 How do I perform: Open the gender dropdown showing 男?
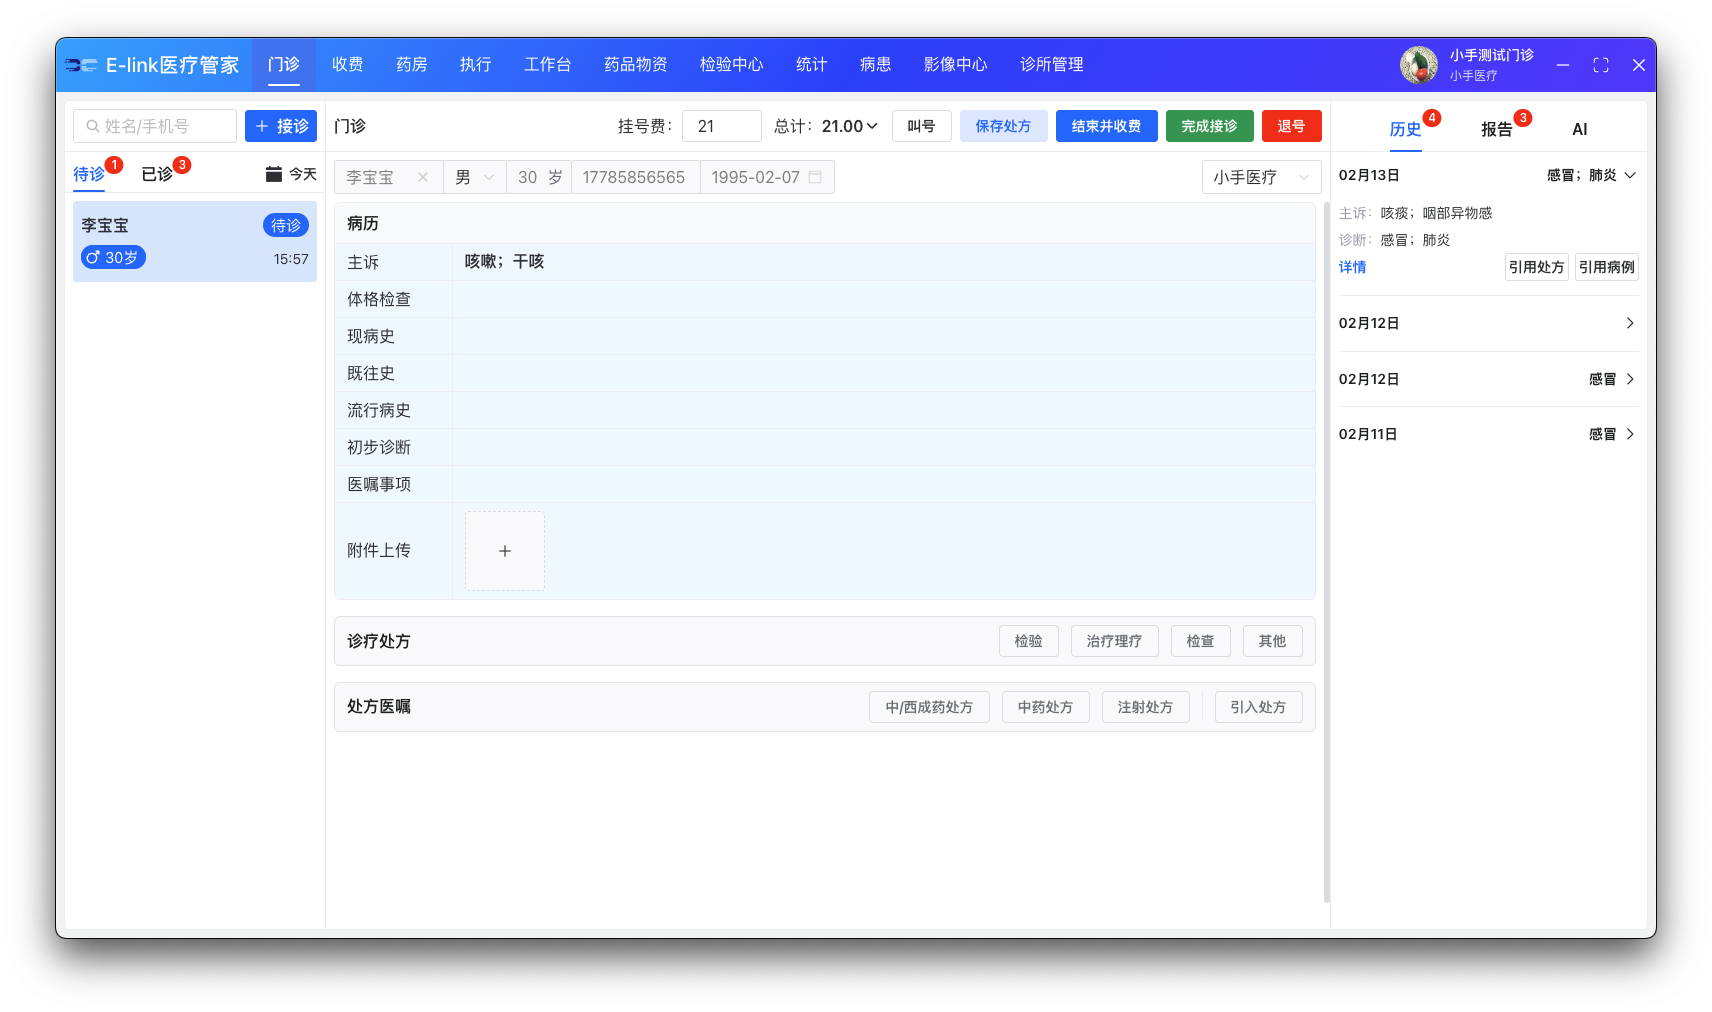(x=475, y=177)
